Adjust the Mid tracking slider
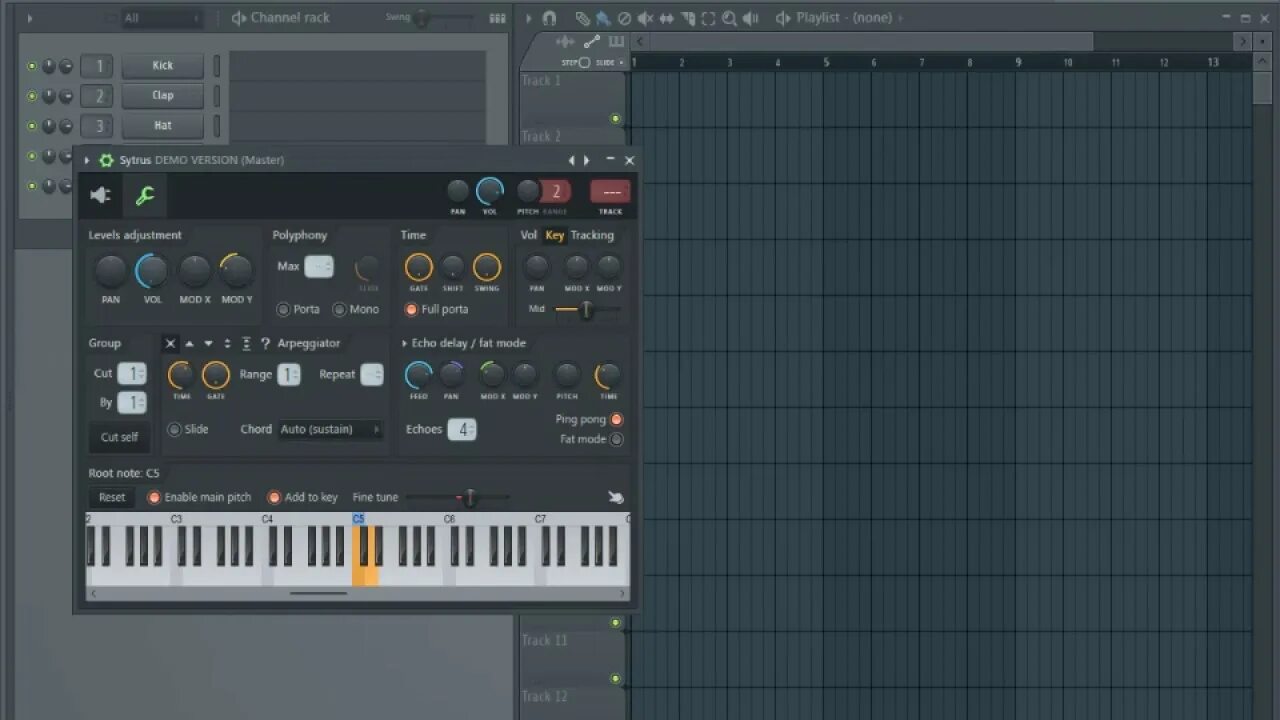Screen dimensions: 1280x720 (587, 309)
